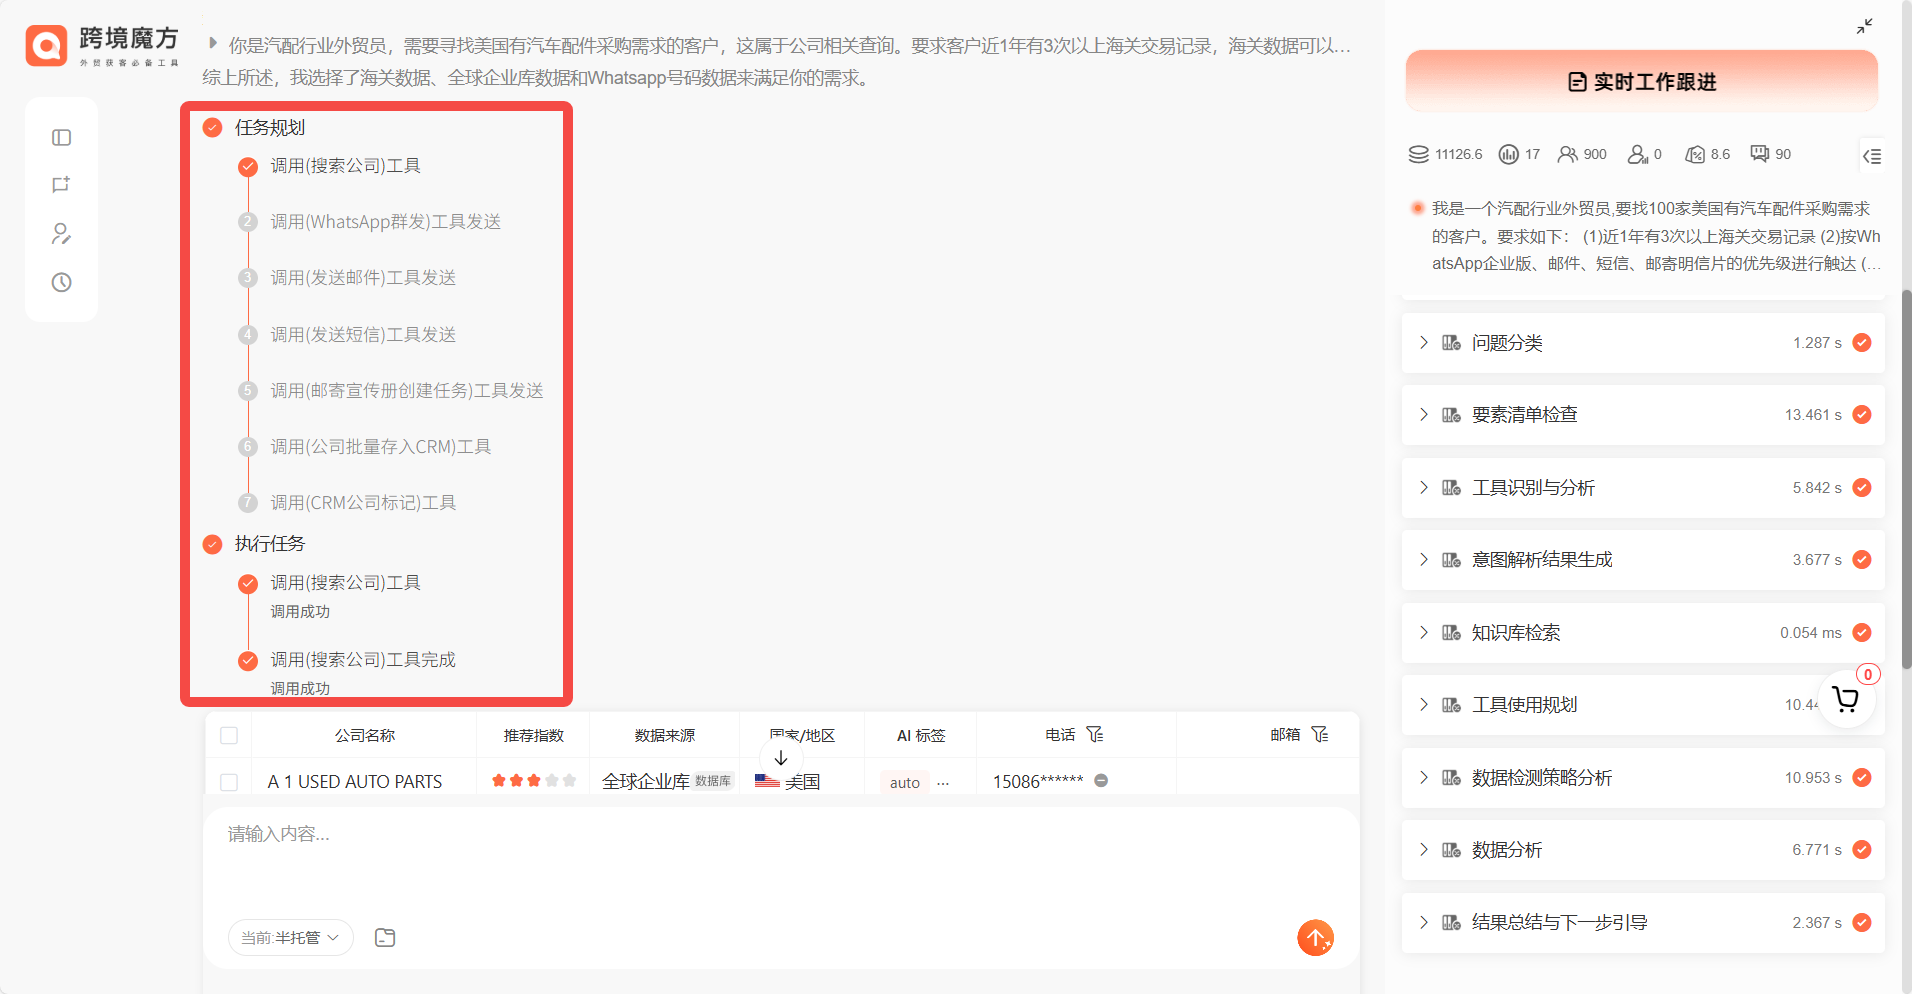Viewport: 1912px width, 994px height.
Task: Click the right panel vertical scrollbar
Action: point(1905,480)
